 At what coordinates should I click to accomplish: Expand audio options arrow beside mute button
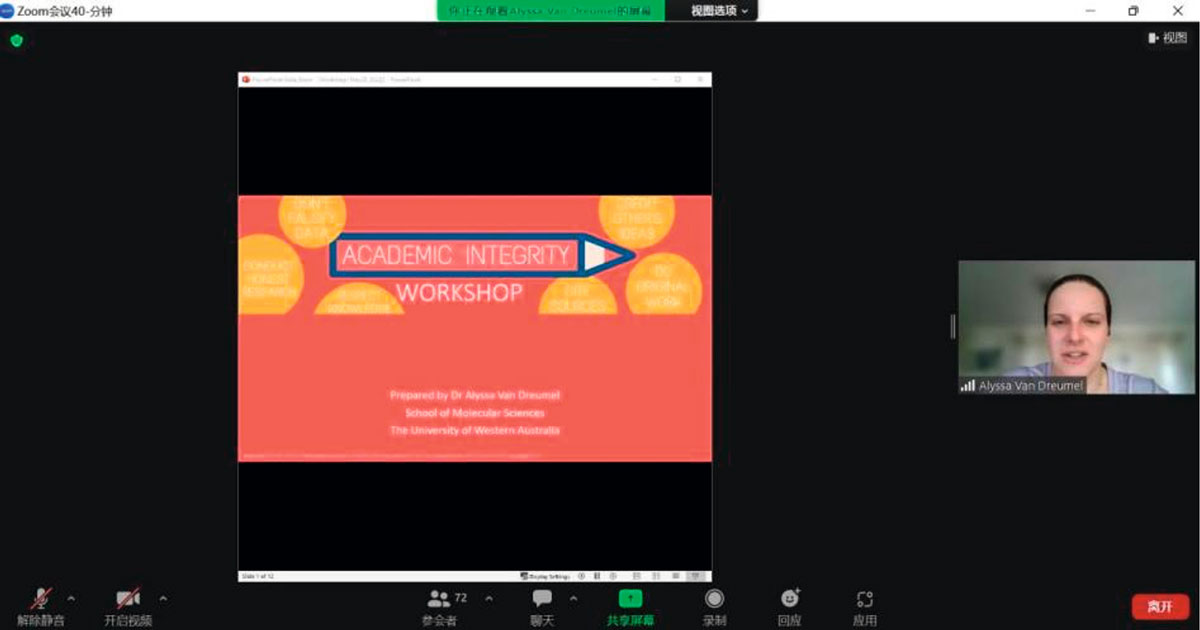pos(71,599)
